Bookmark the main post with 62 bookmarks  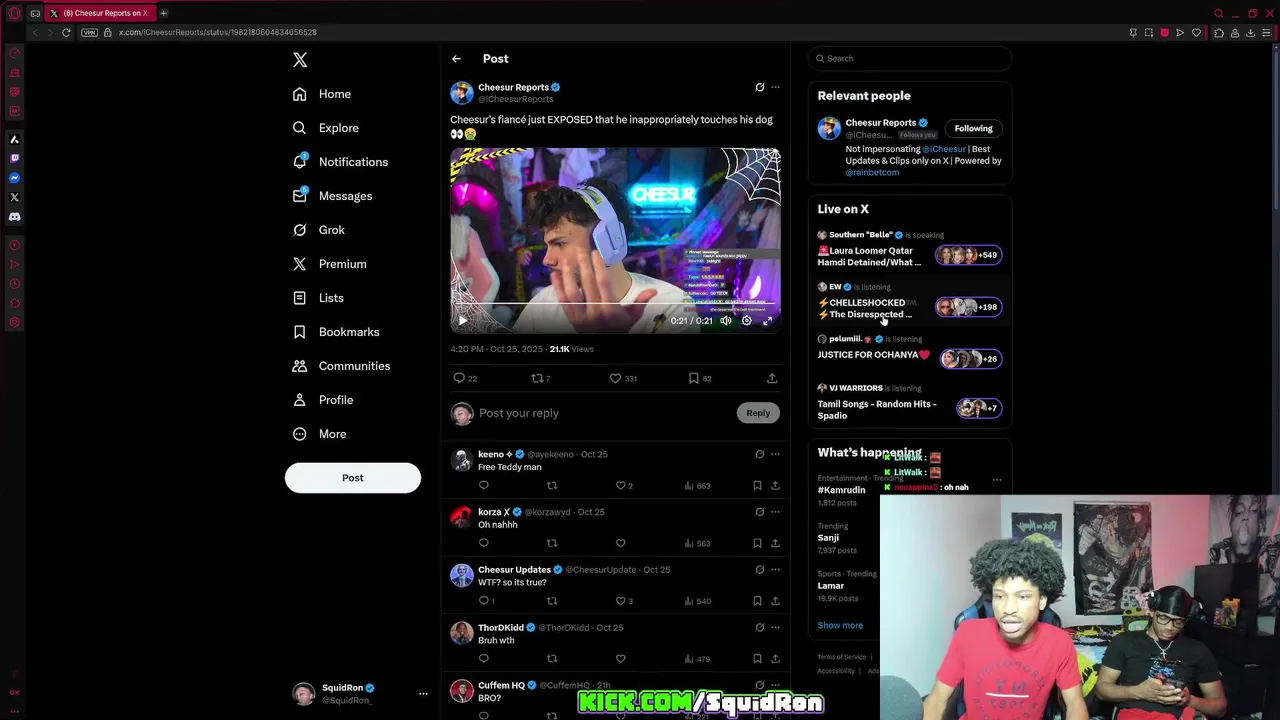pyautogui.click(x=700, y=378)
